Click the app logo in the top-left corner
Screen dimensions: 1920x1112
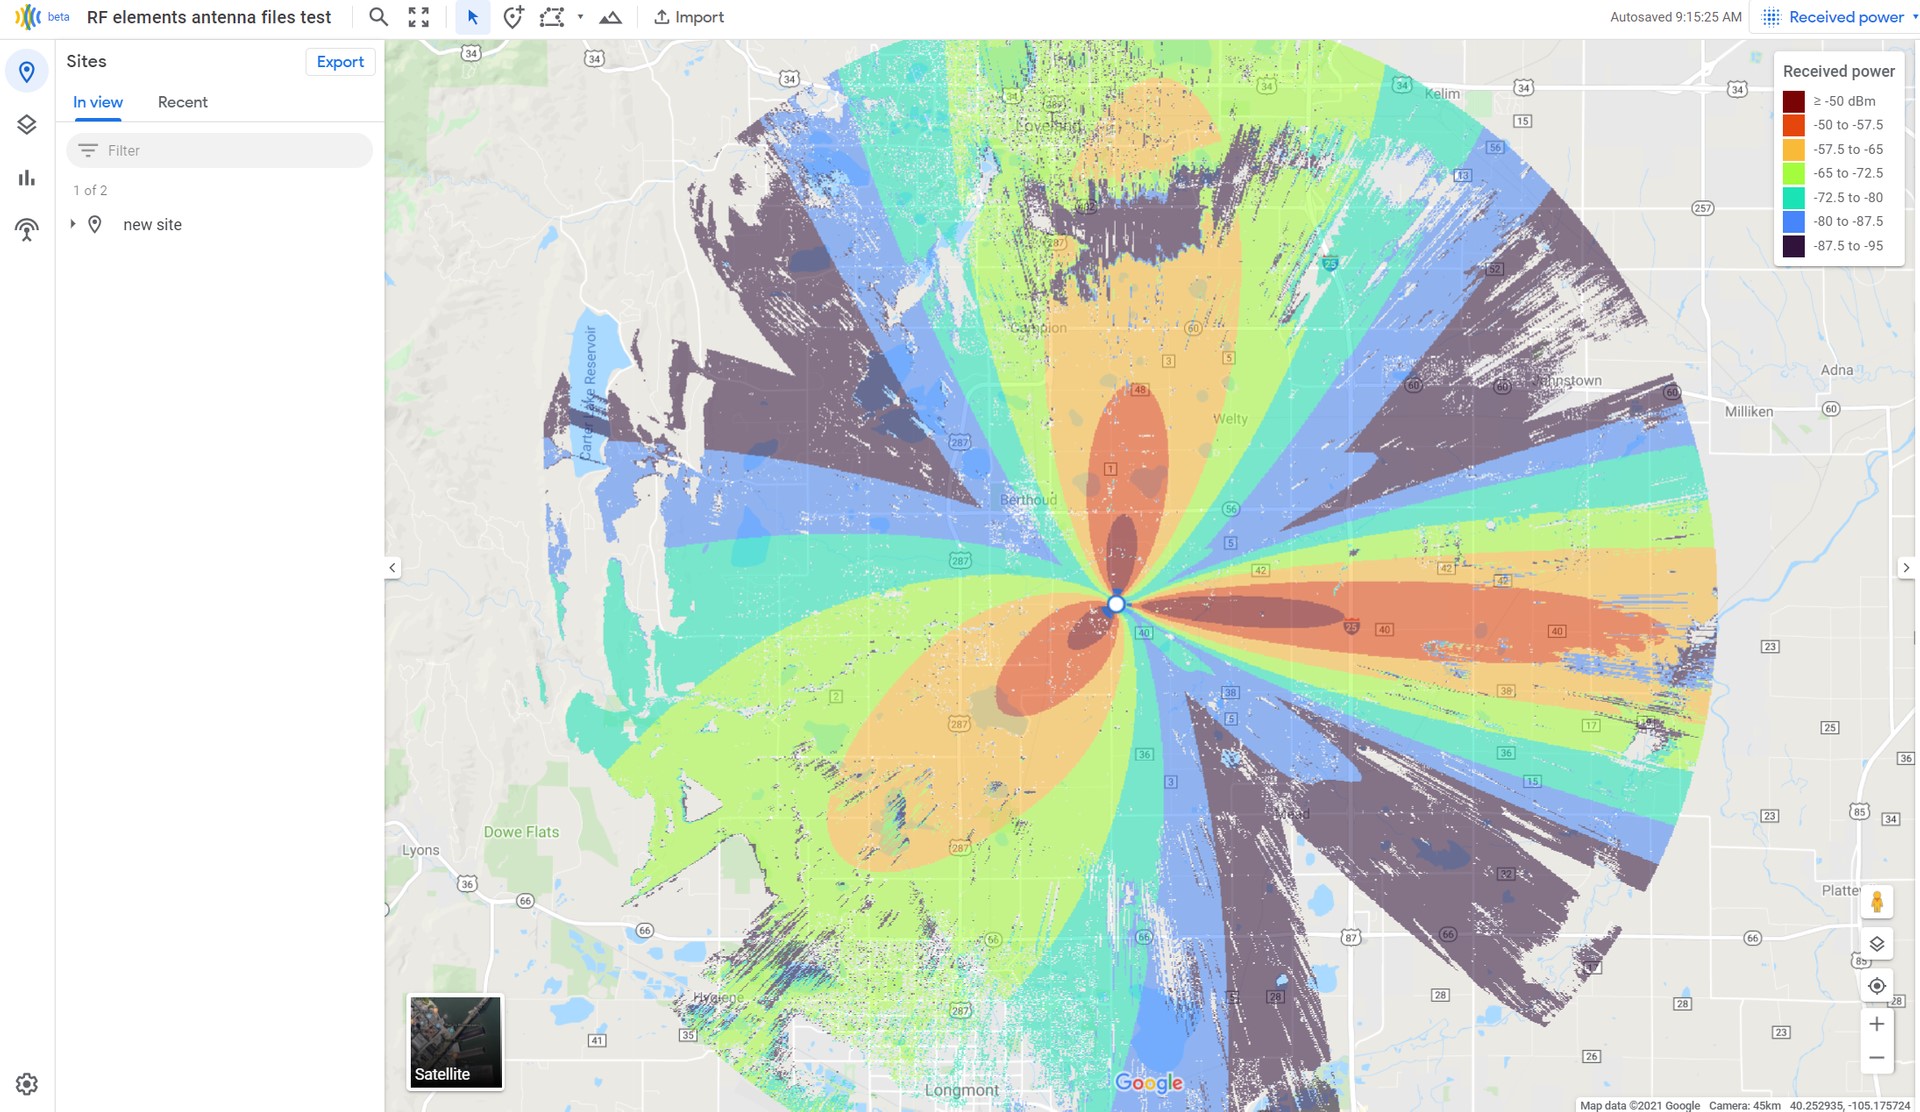click(x=27, y=17)
